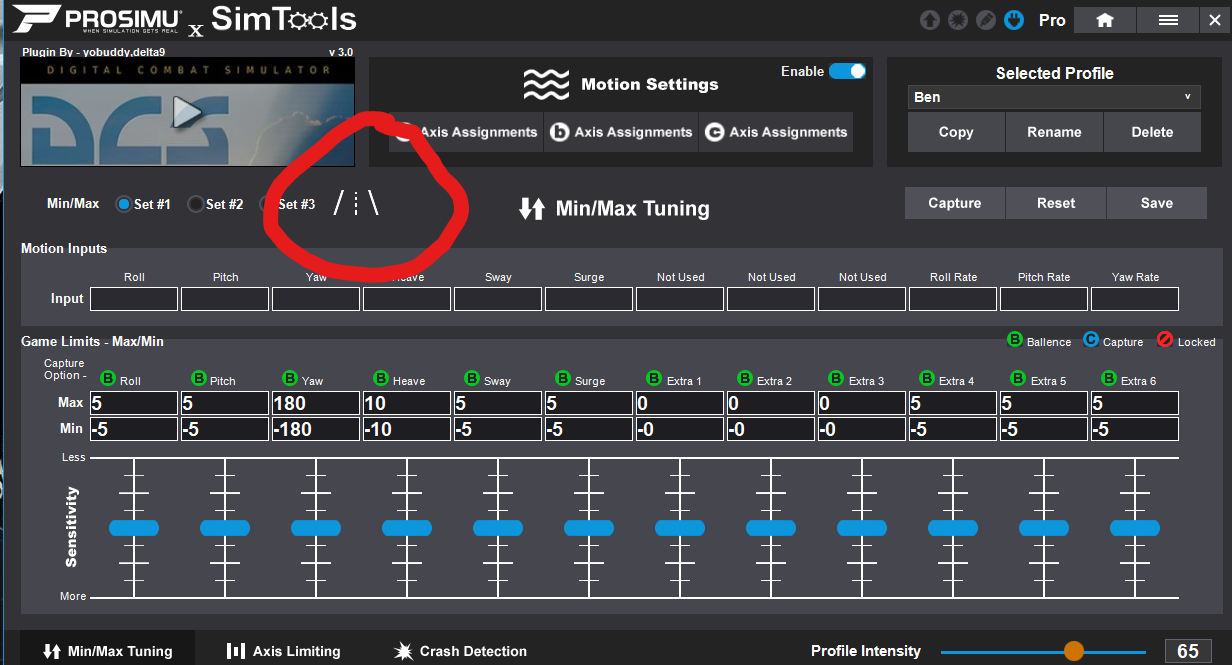This screenshot has width=1232, height=665.
Task: Click the road lane icon near Set #3
Action: coord(356,204)
